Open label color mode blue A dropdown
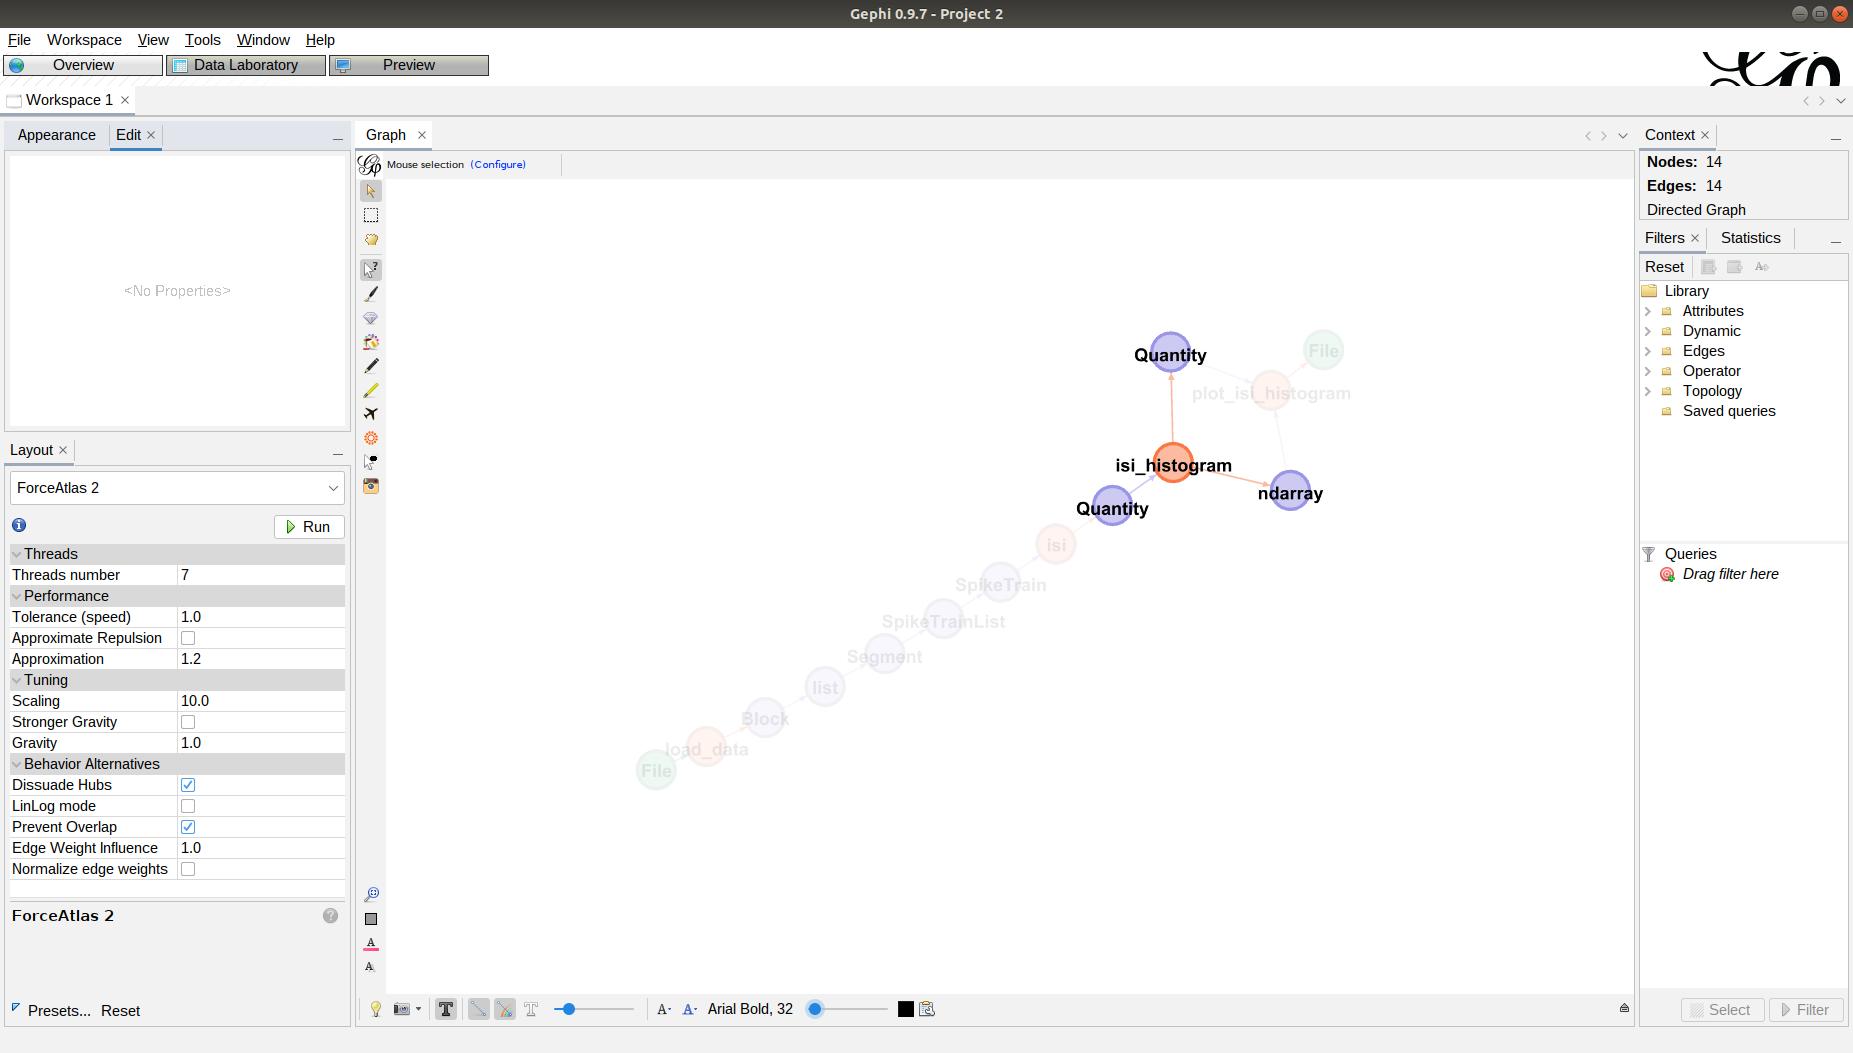The width and height of the screenshot is (1853, 1053). 690,1009
